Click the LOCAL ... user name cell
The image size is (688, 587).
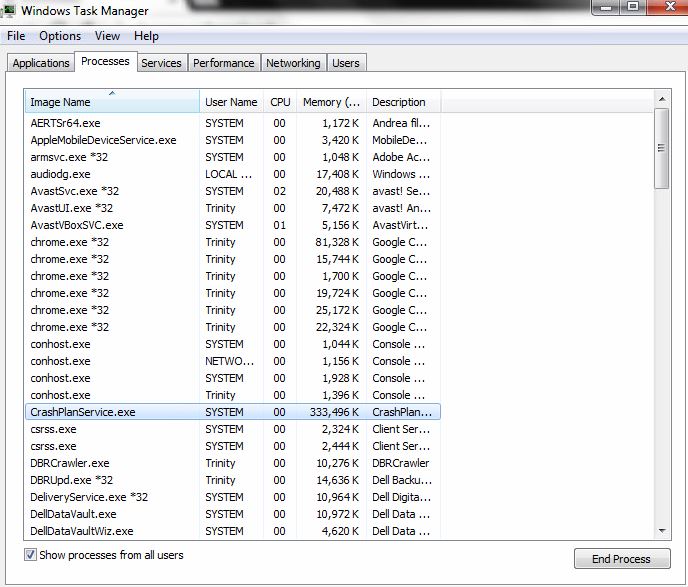tap(229, 174)
